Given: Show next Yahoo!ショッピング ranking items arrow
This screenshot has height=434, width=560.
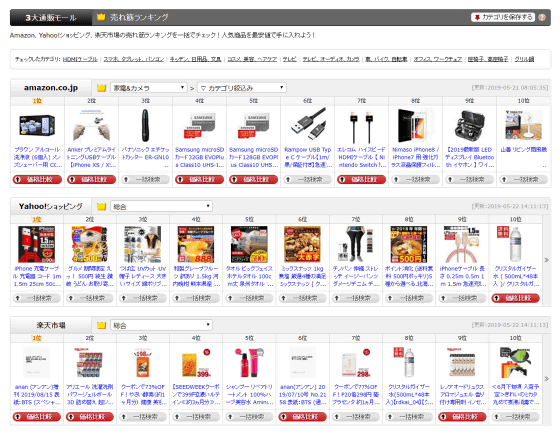Looking at the screenshot, I should [x=546, y=260].
